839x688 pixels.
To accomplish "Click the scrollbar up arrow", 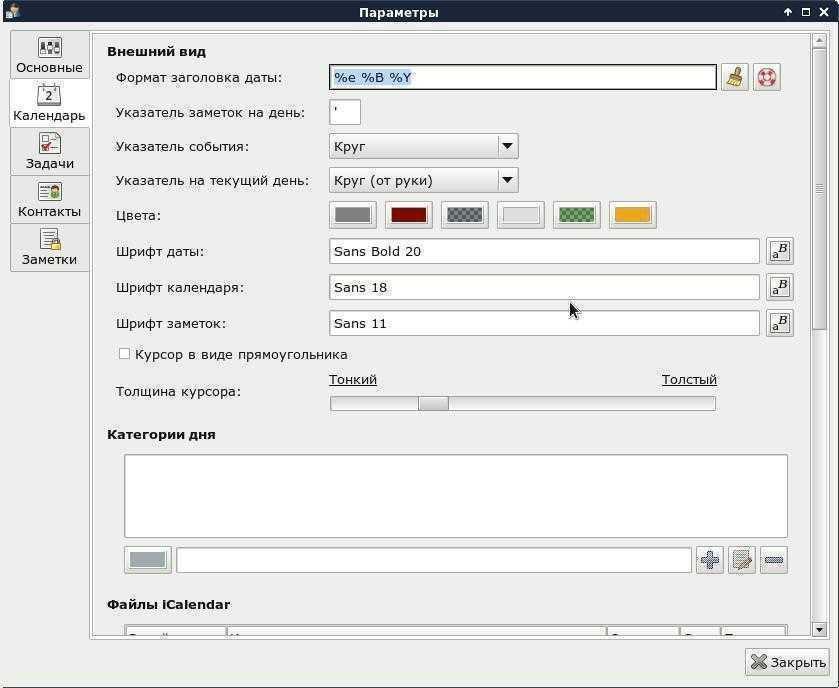I will [x=819, y=41].
